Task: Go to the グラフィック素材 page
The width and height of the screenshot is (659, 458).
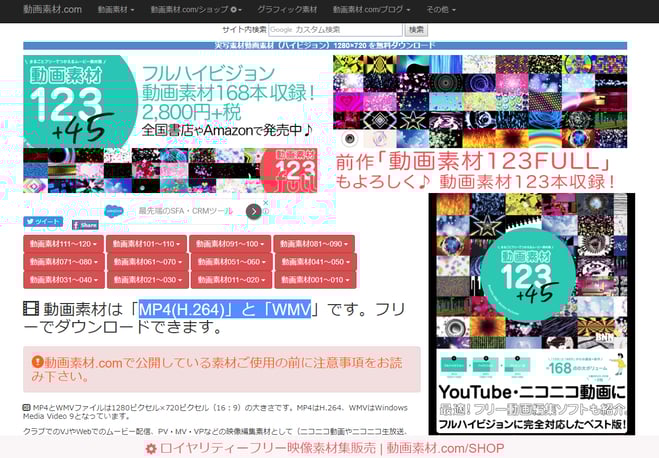Action: coord(287,9)
